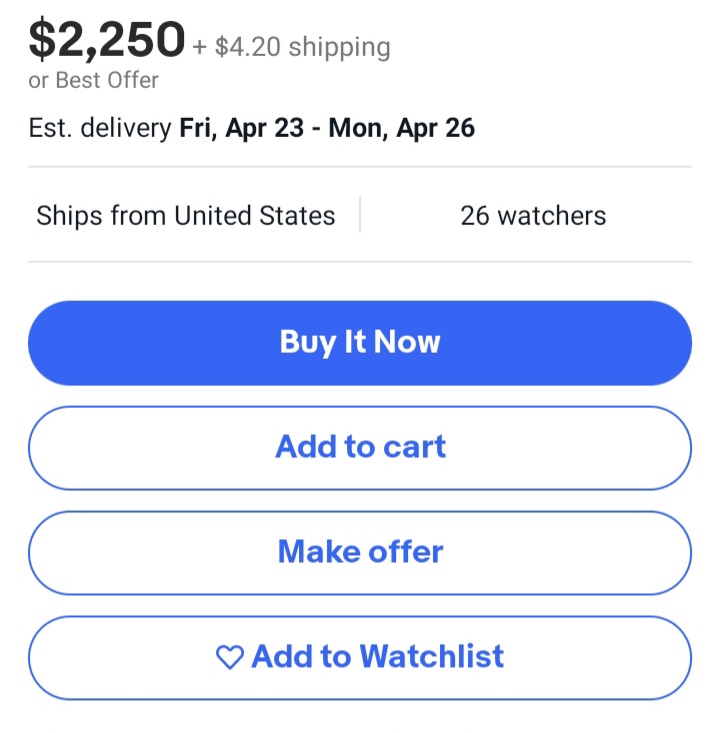This screenshot has height=733, width=720.
Task: Click the "Est. delivery" label
Action: pos(100,128)
